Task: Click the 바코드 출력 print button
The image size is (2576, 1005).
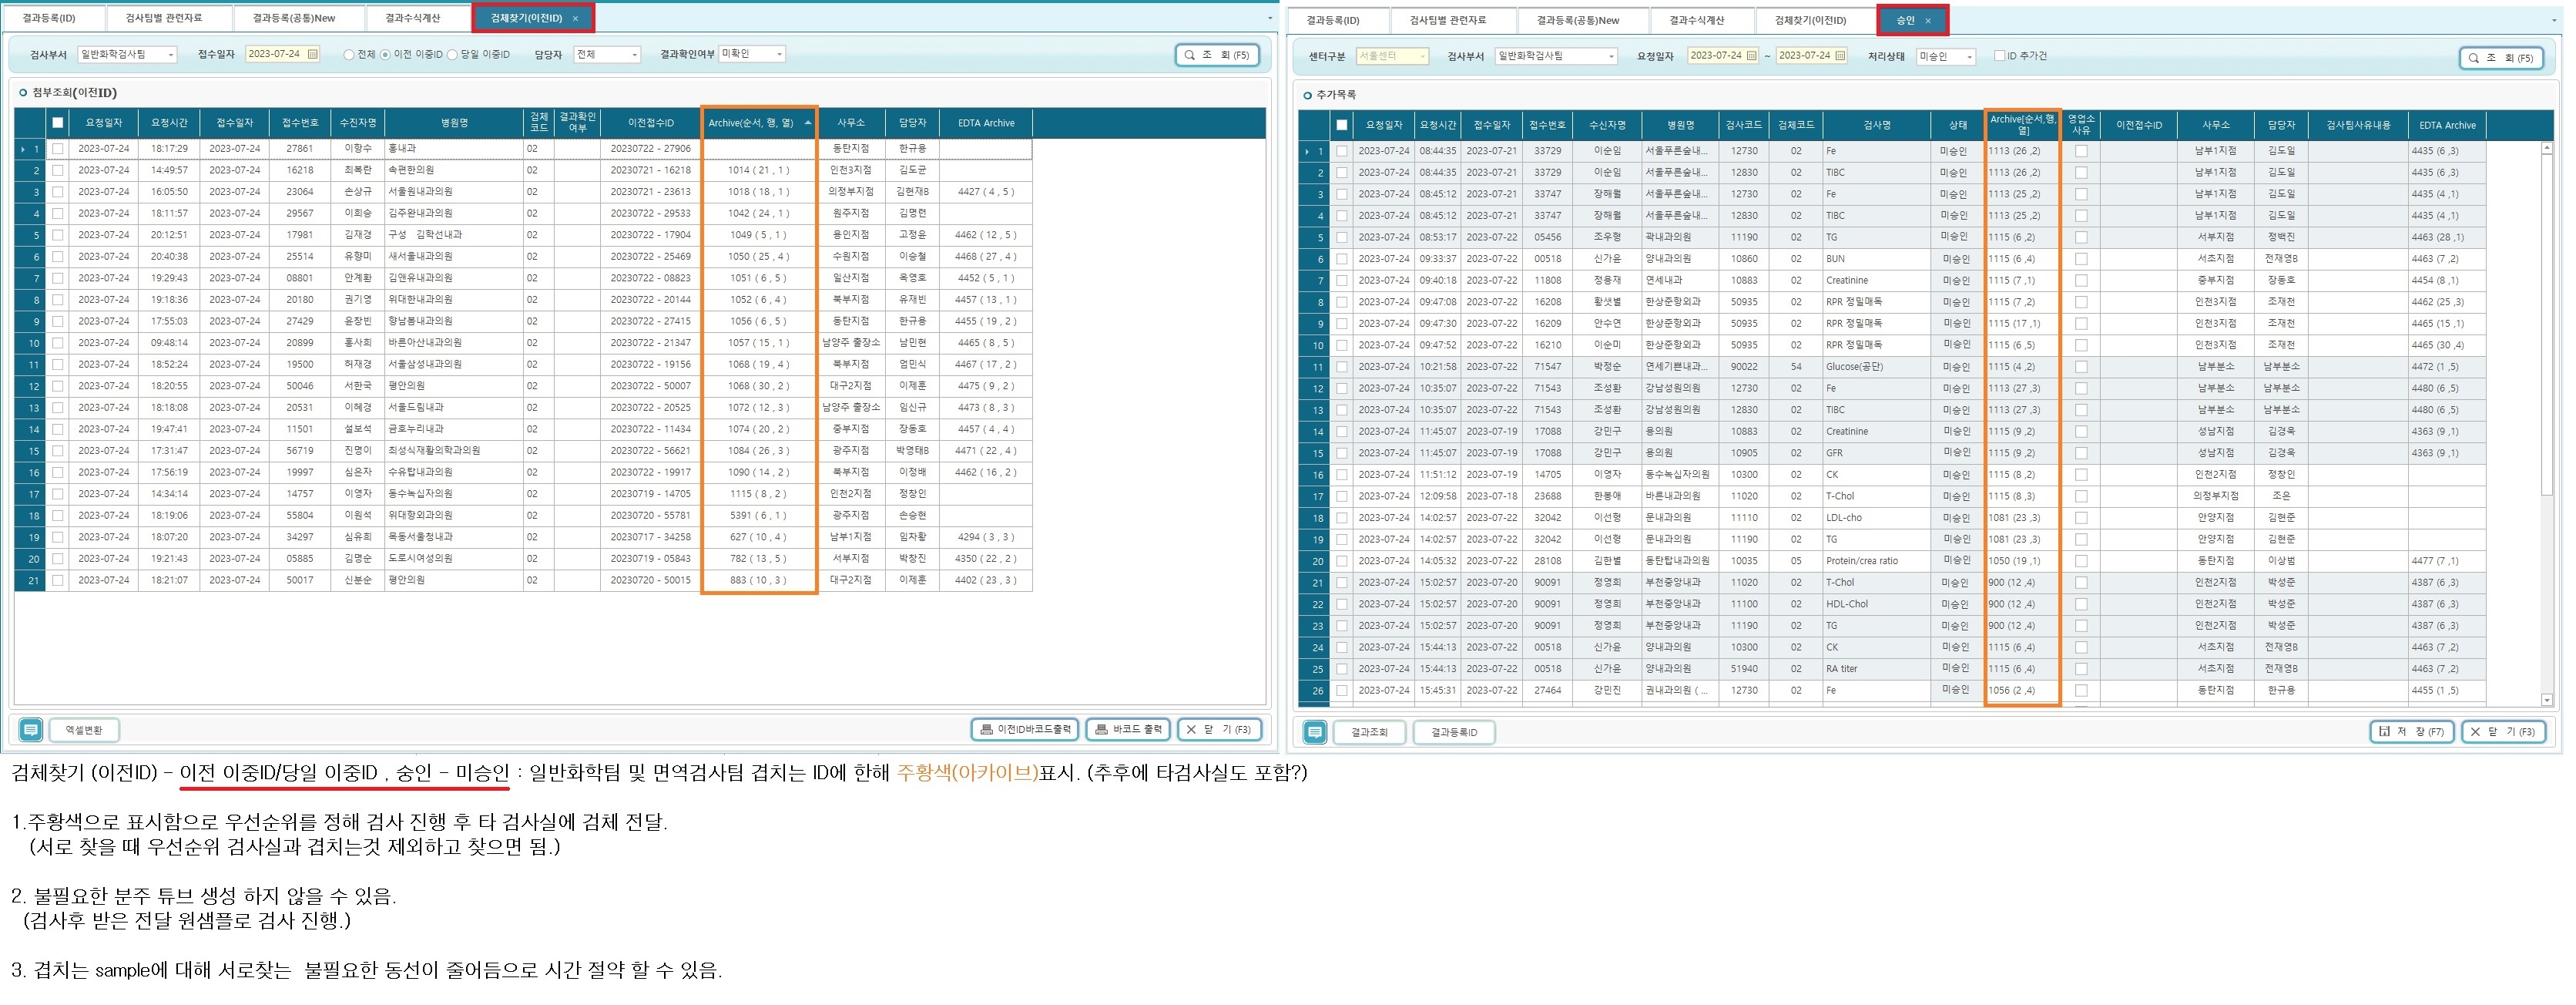Action: coord(1129,730)
